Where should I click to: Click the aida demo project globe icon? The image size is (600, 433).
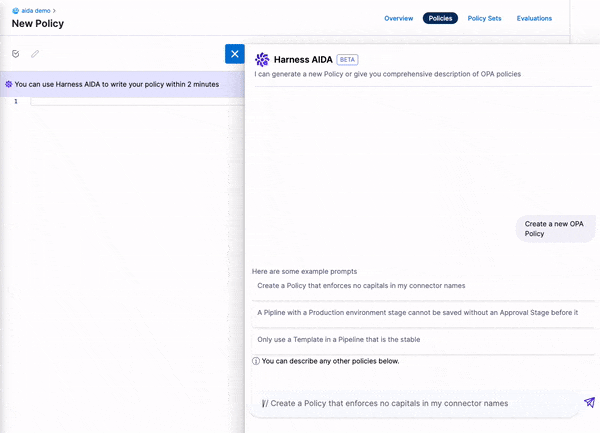16,11
